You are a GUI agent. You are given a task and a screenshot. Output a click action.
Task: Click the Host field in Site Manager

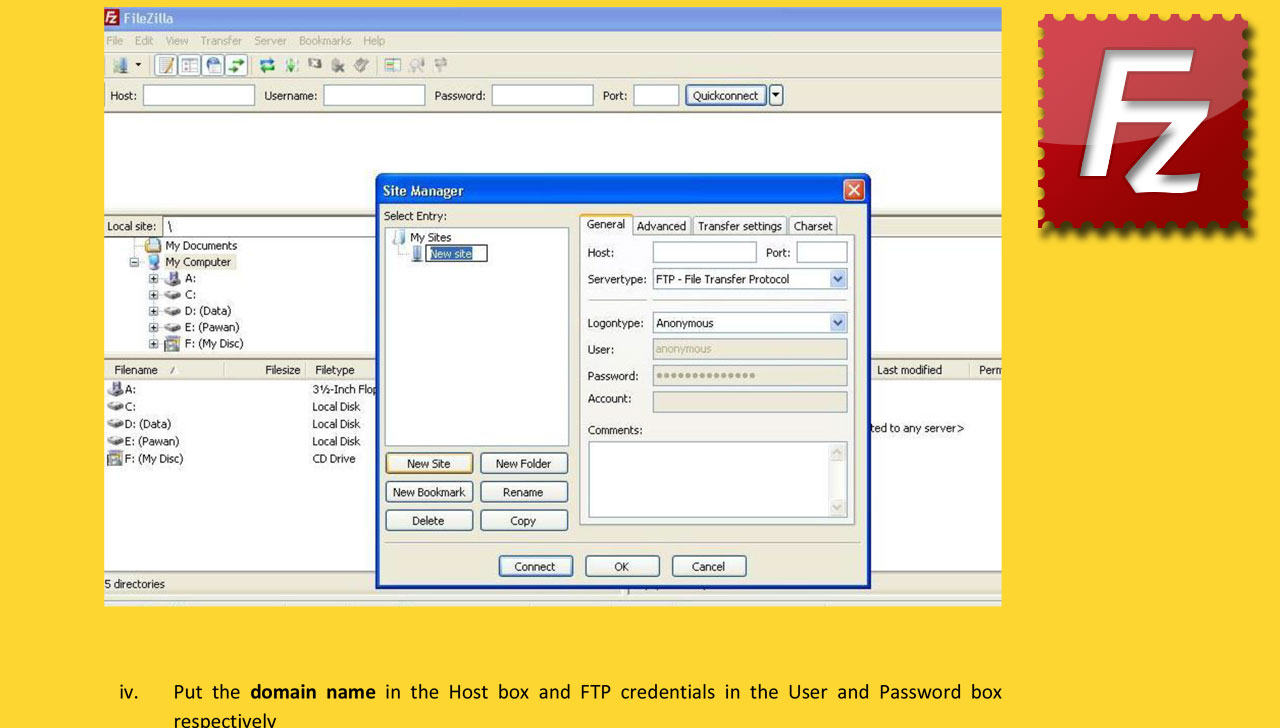705,253
